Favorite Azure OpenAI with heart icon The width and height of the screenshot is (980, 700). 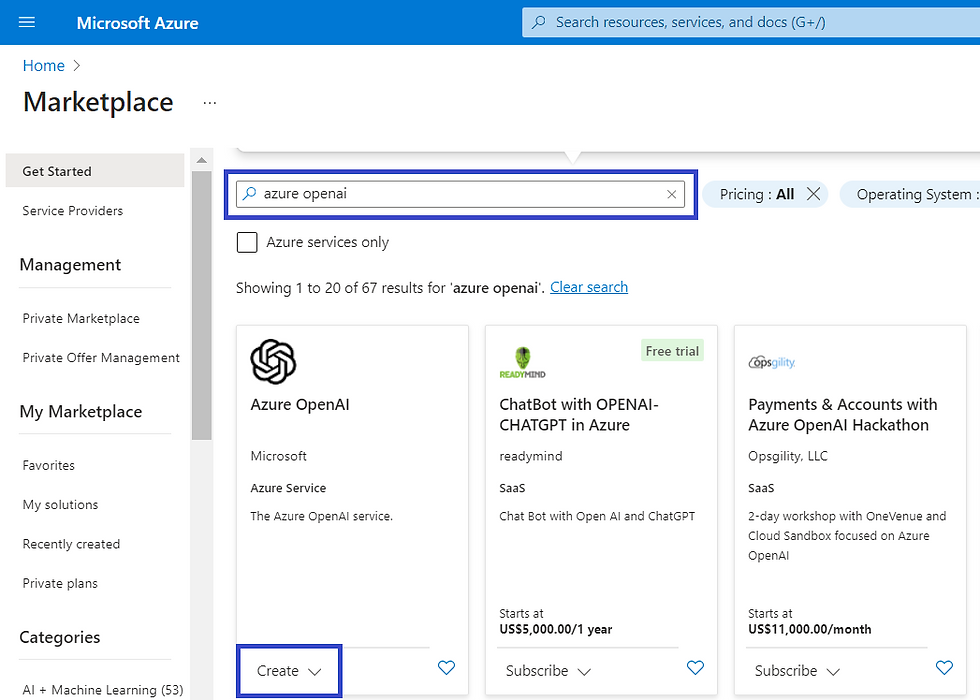(x=446, y=668)
